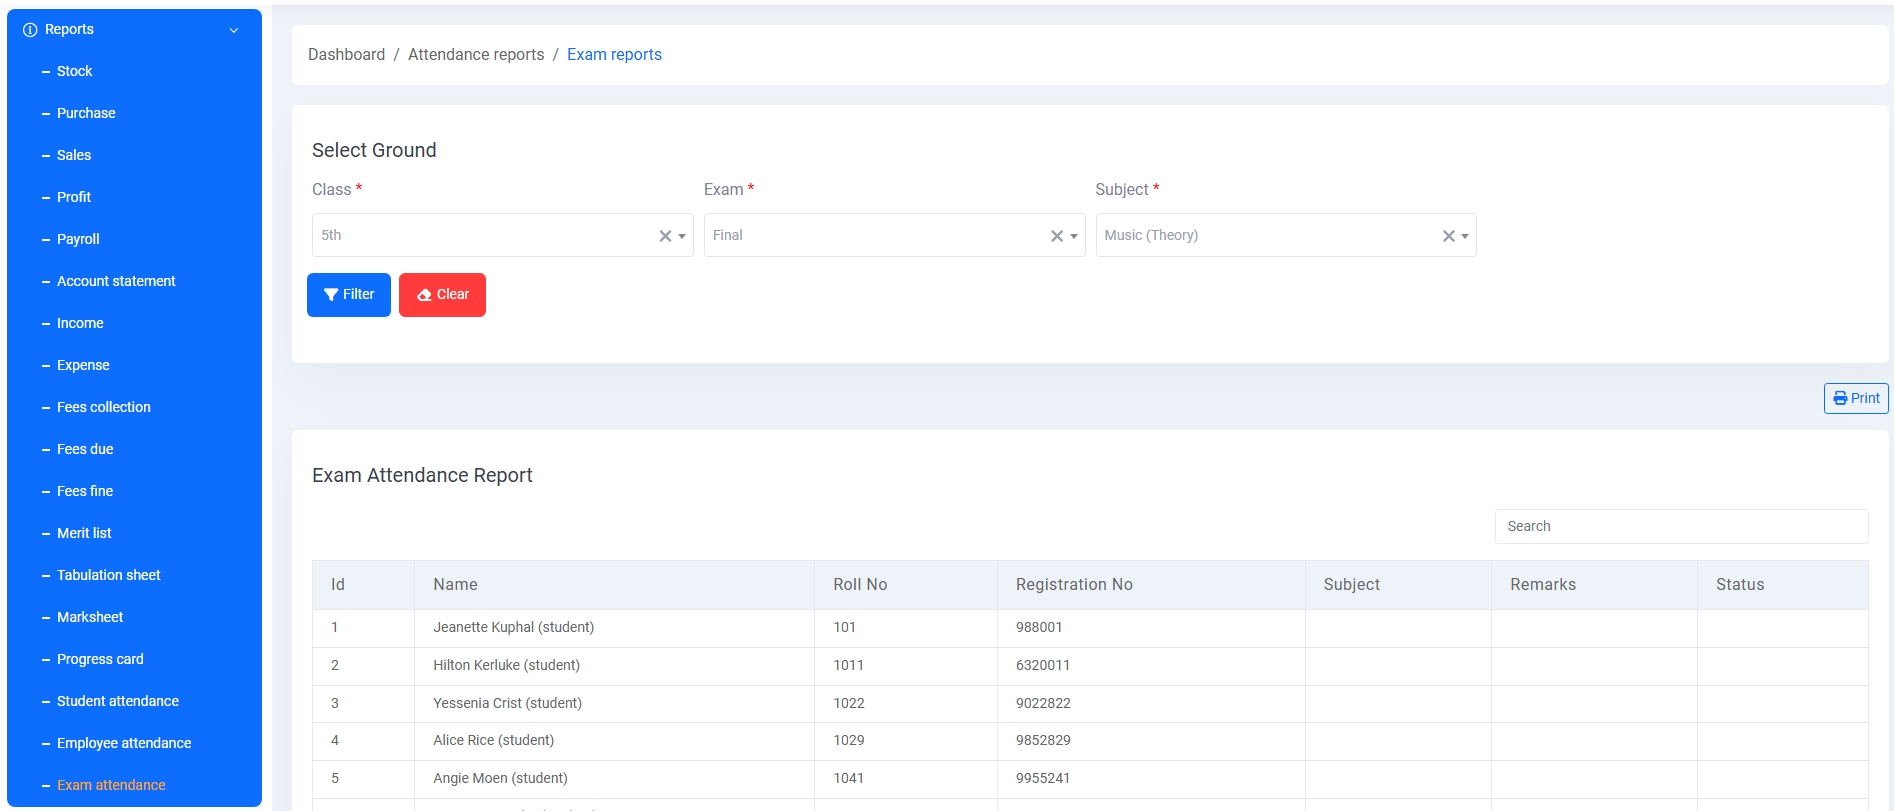Clear the Class selection with its X icon
This screenshot has width=1894, height=811.
[665, 236]
